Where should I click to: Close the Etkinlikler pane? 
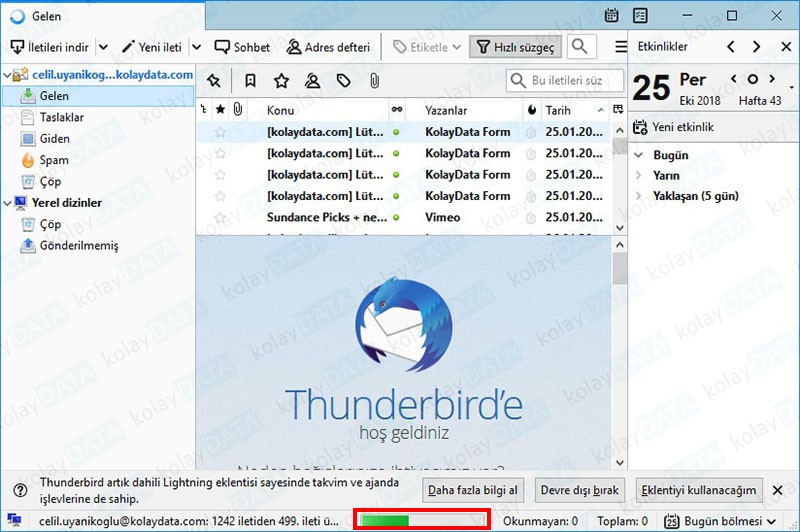coord(786,47)
